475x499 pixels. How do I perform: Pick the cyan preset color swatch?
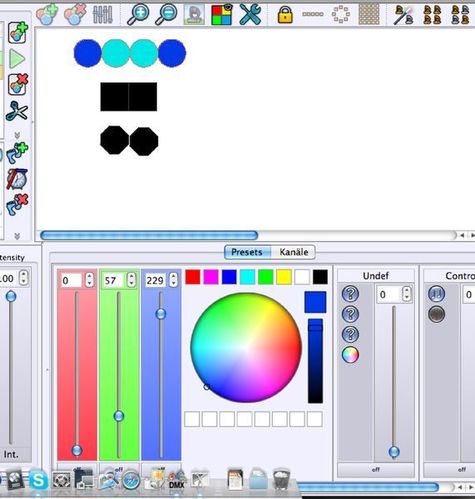pos(247,277)
